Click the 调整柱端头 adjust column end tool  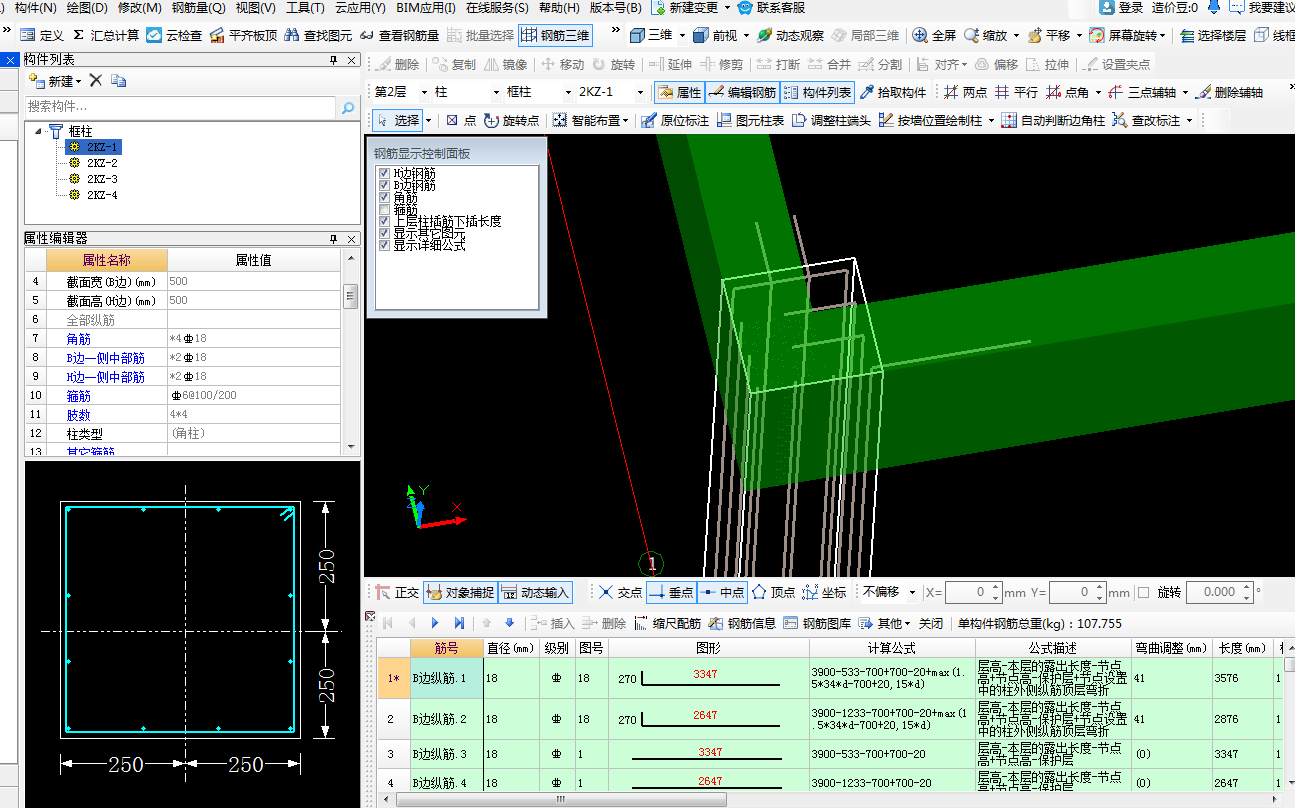pos(831,120)
